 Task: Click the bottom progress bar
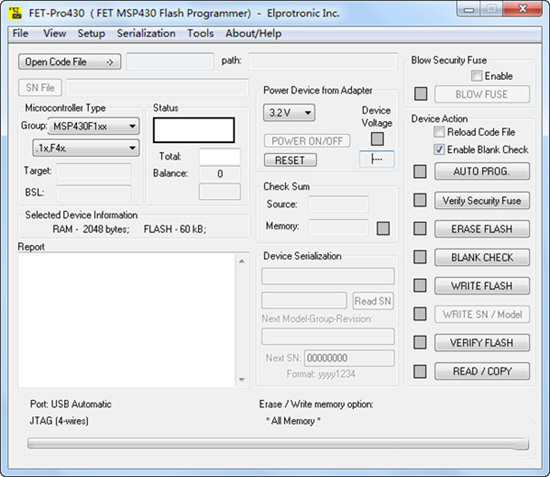click(278, 443)
